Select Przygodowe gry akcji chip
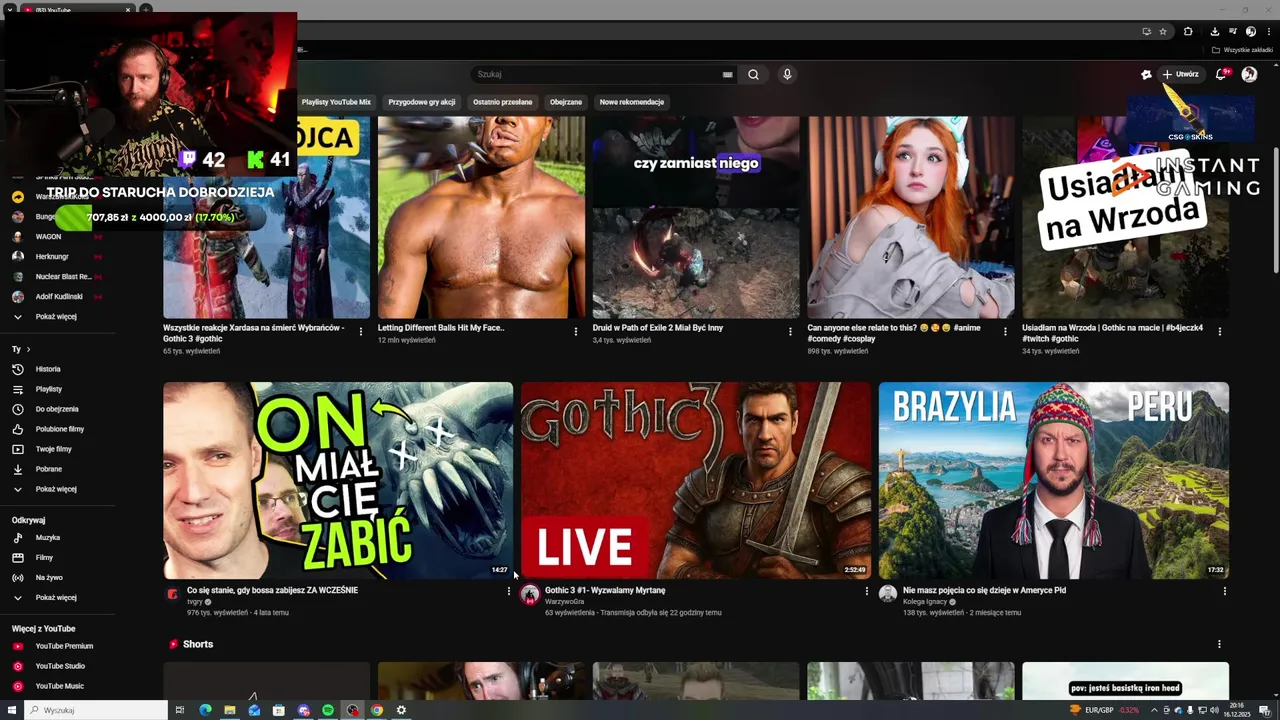 pyautogui.click(x=422, y=102)
